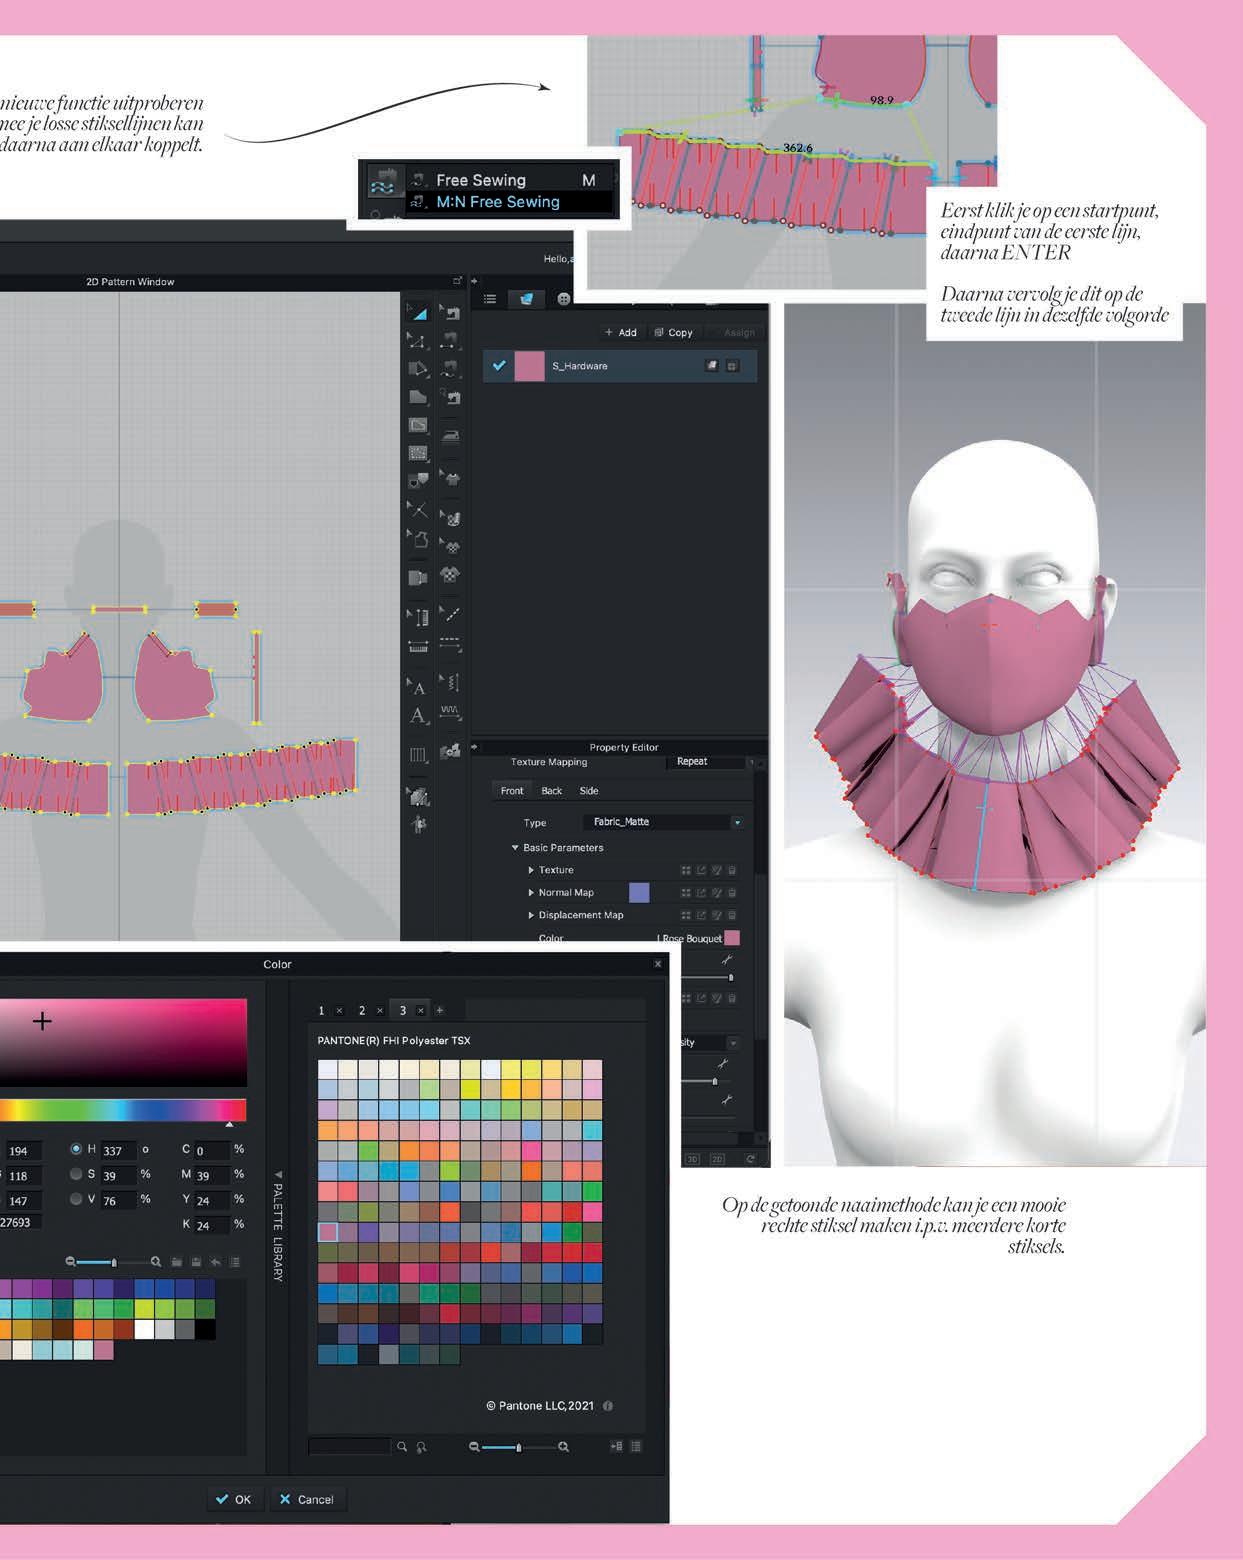
Task: Open the list view icon in Object Browser
Action: tap(490, 298)
